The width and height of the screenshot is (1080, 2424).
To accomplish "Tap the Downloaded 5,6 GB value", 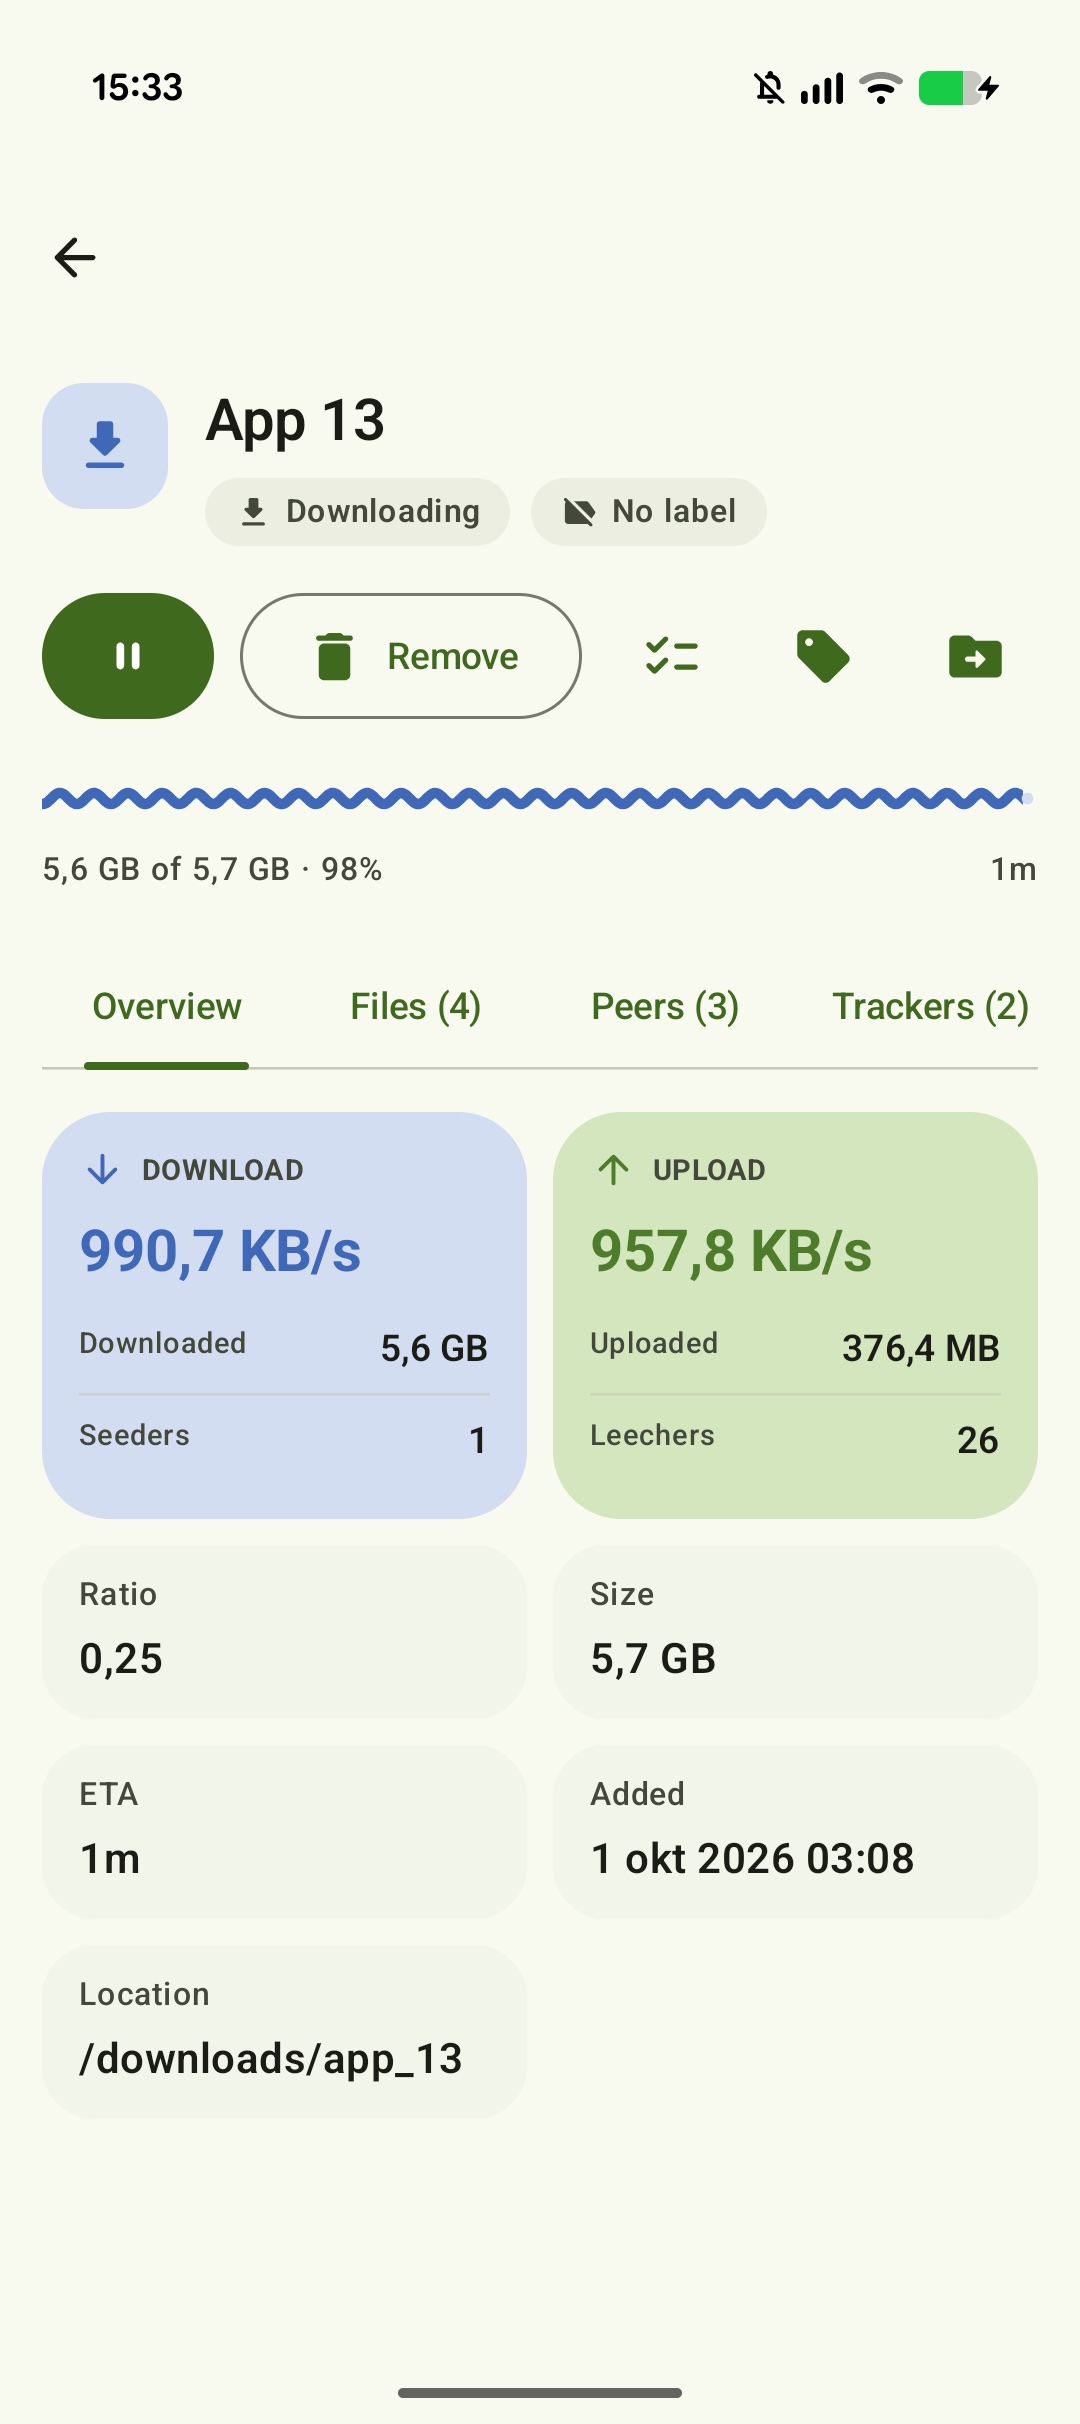I will [434, 1348].
